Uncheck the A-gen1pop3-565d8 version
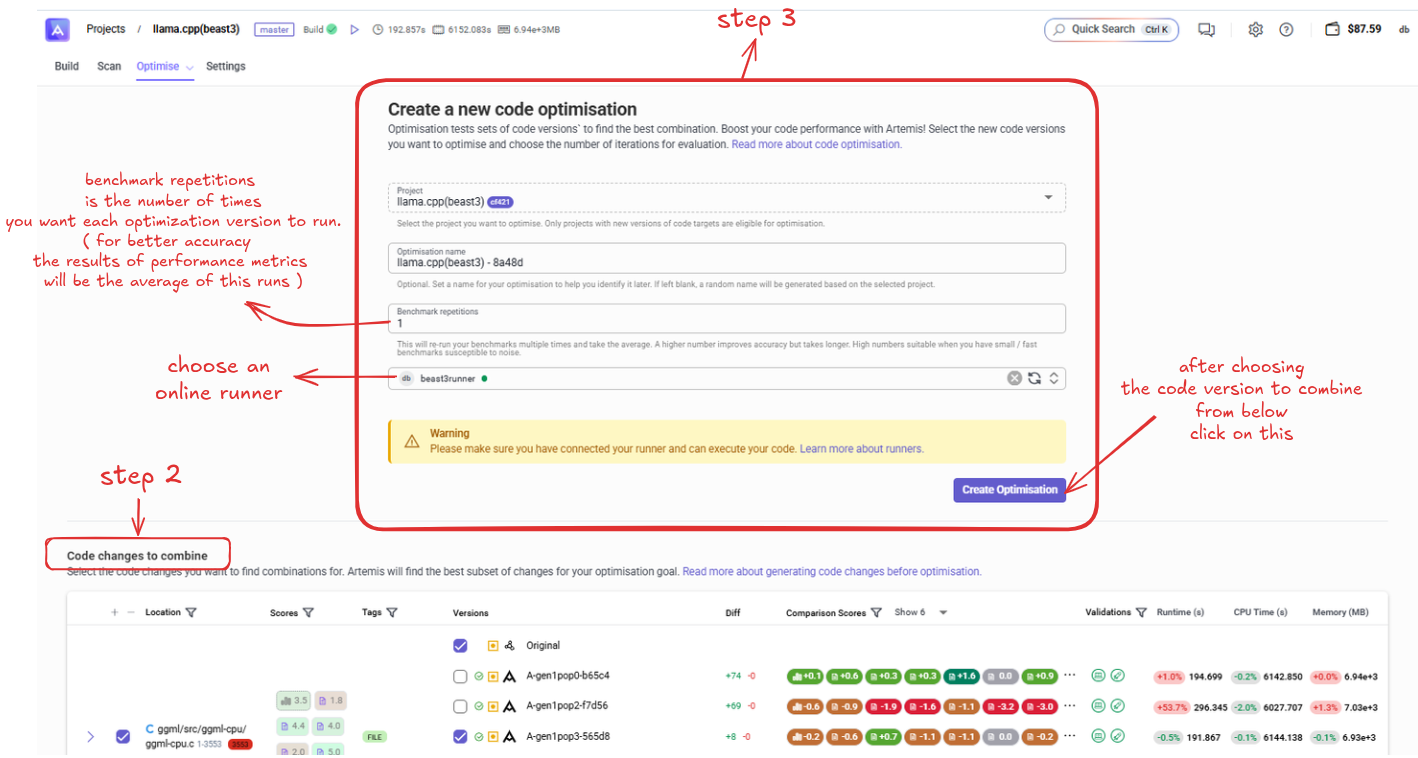Screen dimensions: 1418x758 [x=460, y=737]
